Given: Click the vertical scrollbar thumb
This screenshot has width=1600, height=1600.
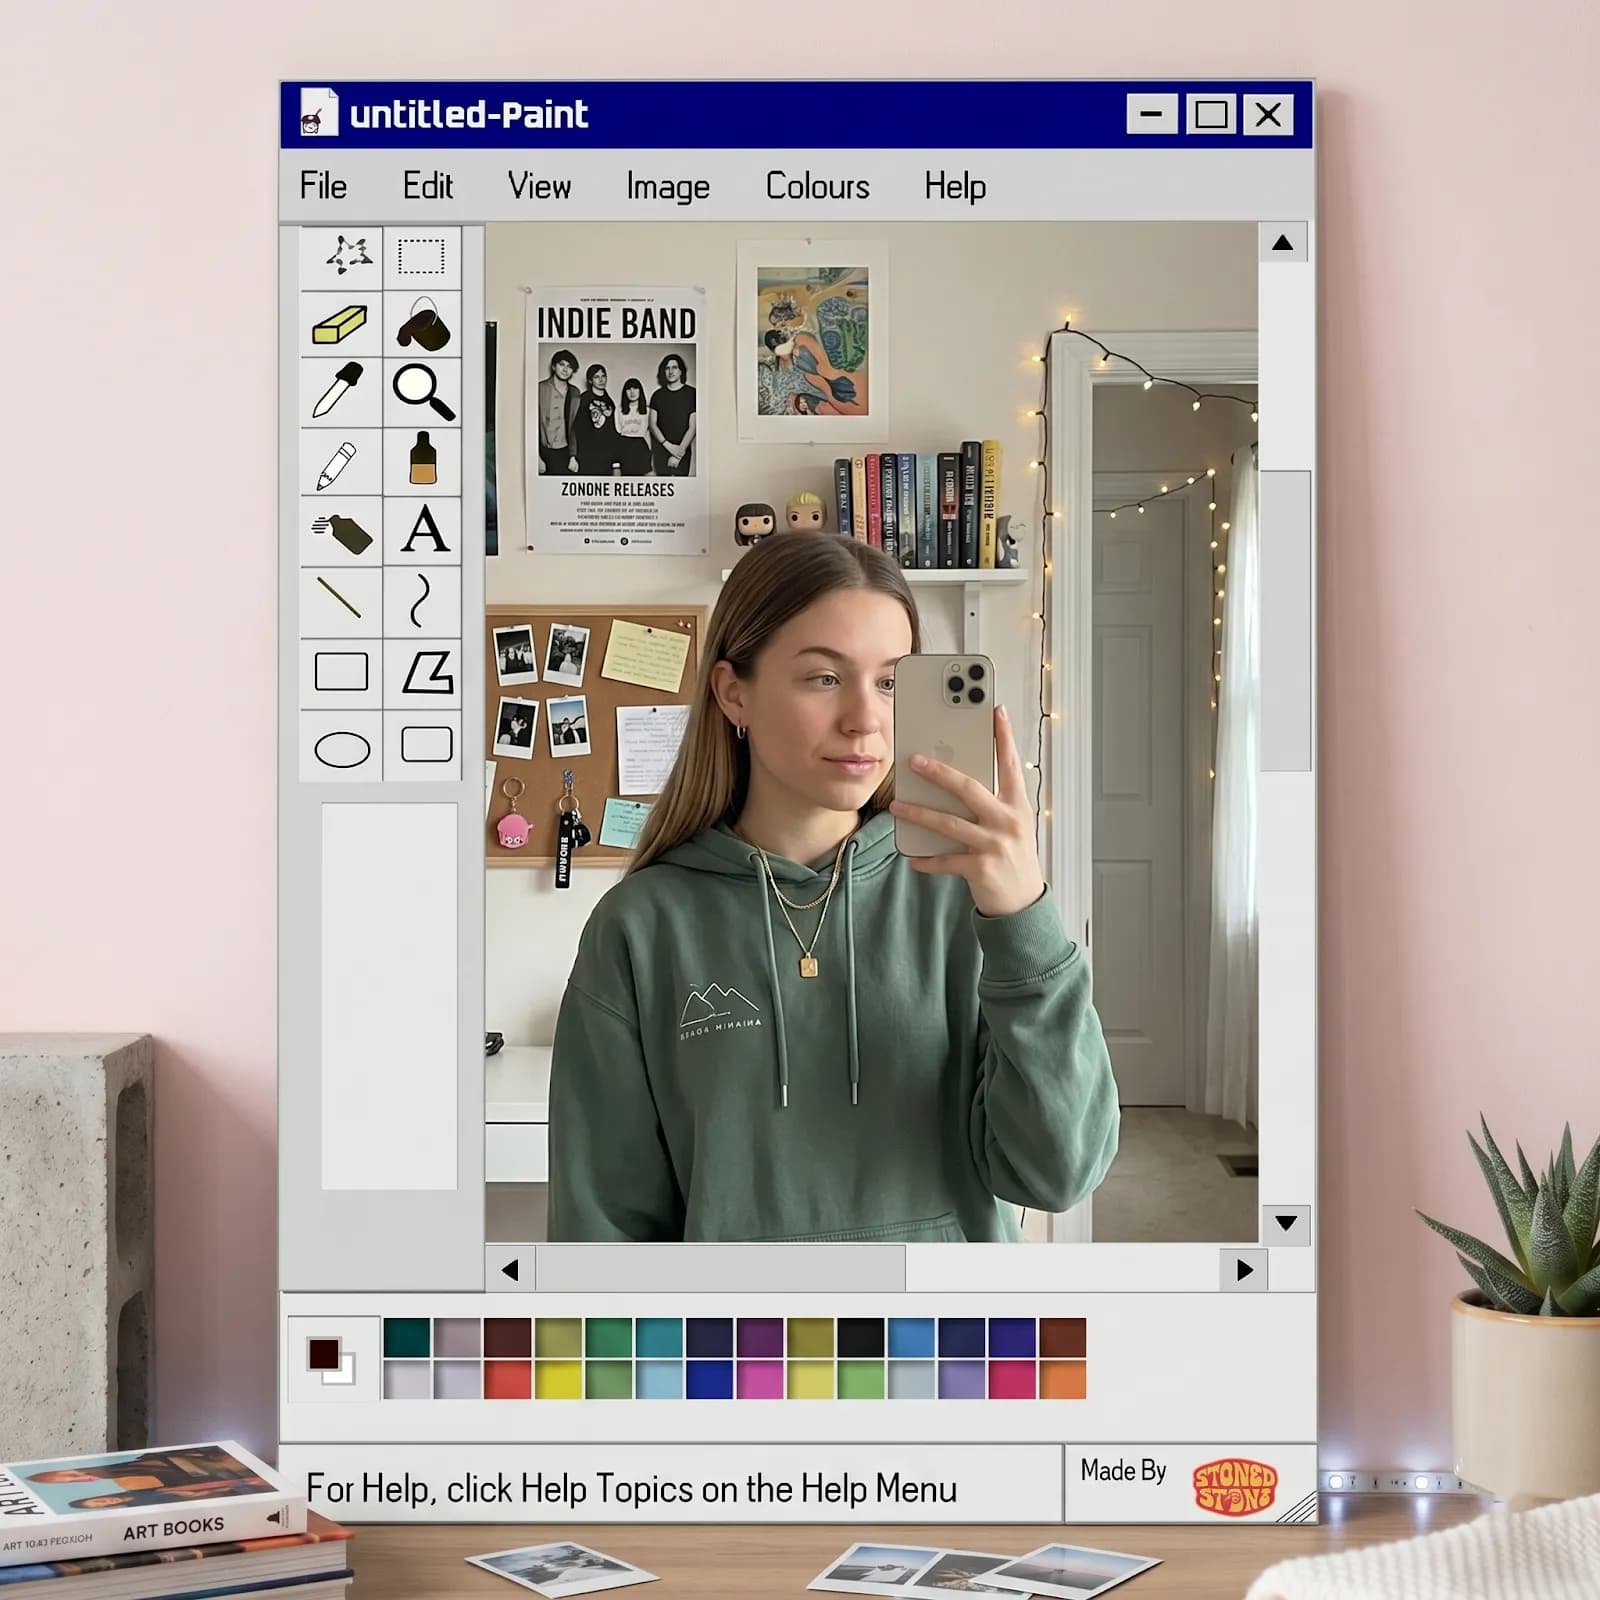Looking at the screenshot, I should tap(1285, 620).
